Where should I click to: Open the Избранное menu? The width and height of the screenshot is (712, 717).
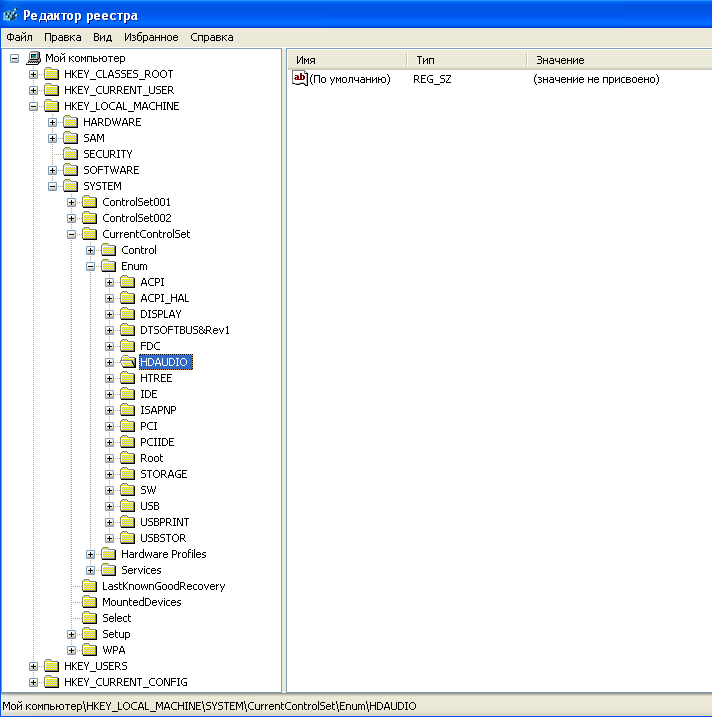[151, 37]
